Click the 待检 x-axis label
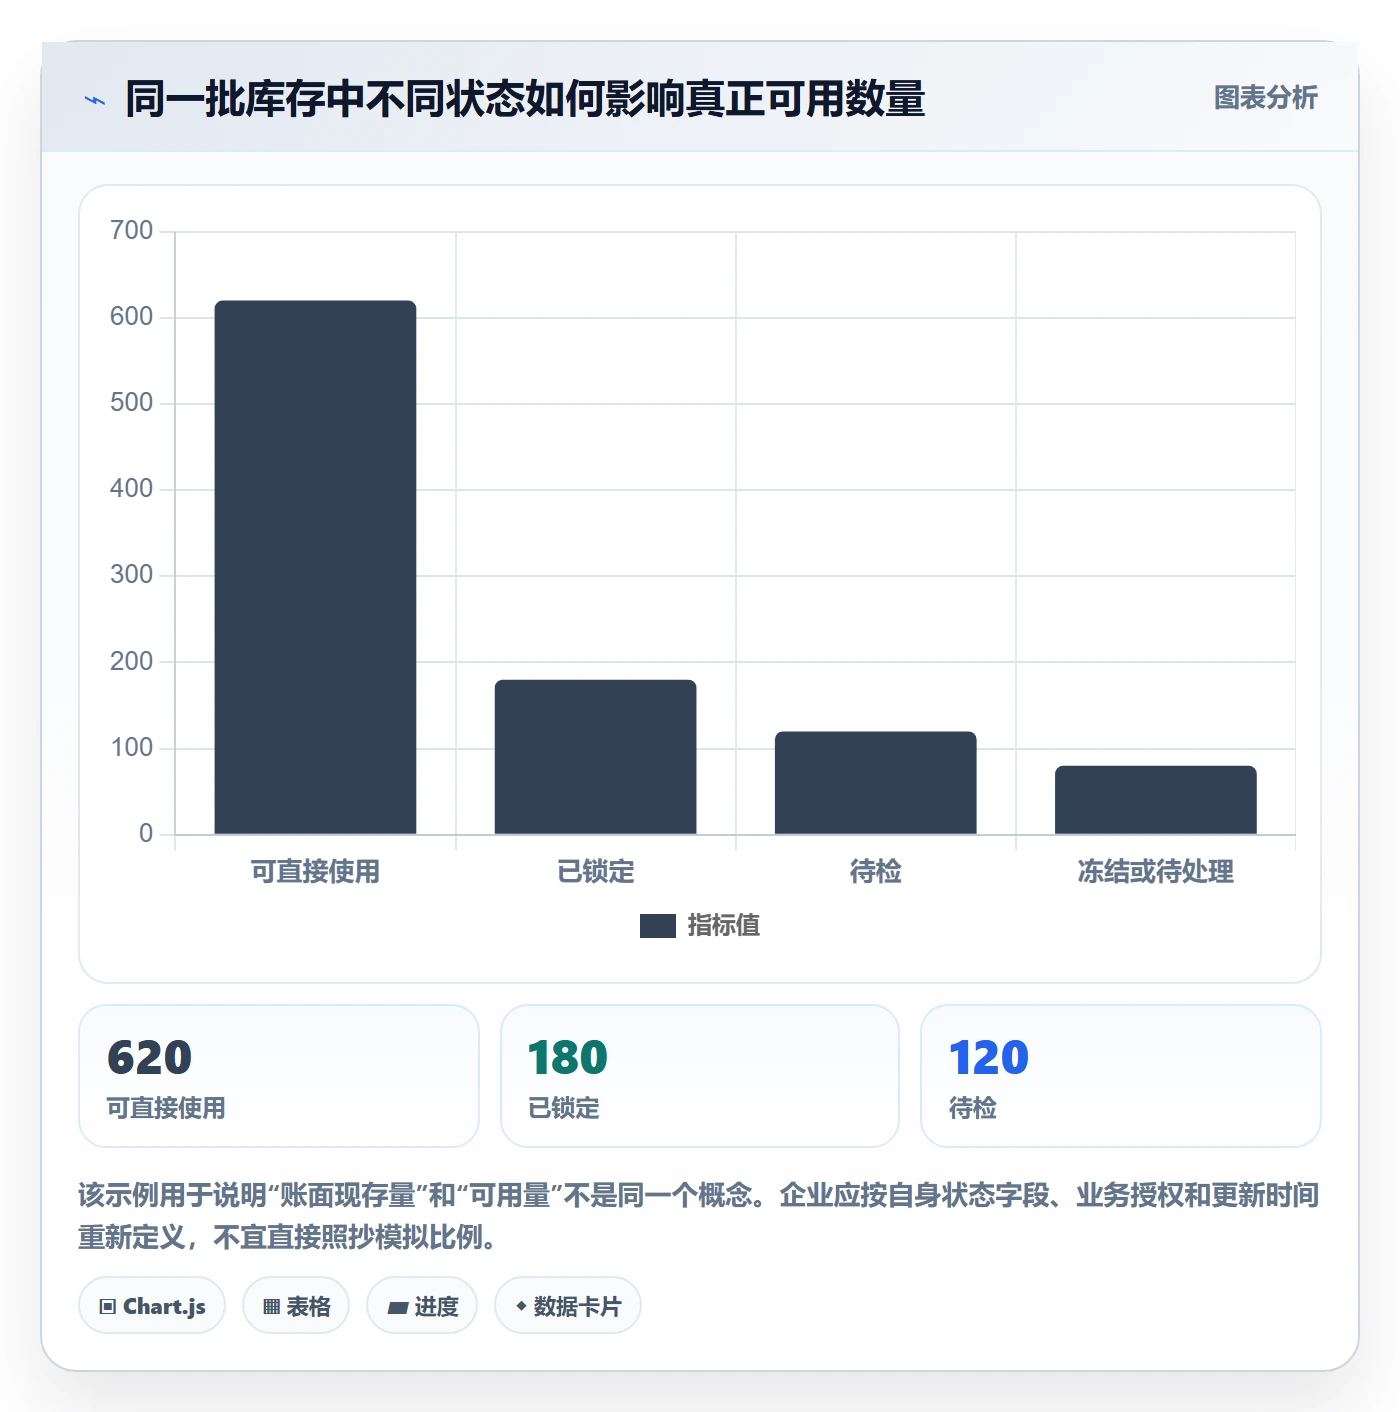Image resolution: width=1400 pixels, height=1412 pixels. coord(875,872)
